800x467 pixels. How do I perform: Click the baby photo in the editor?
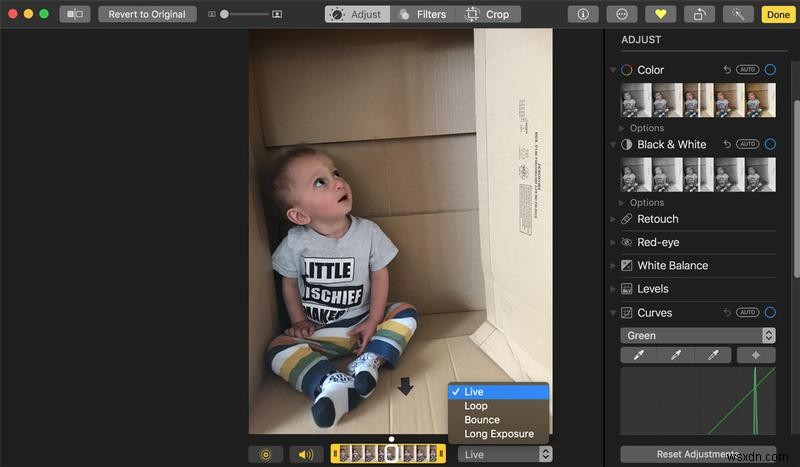click(x=401, y=231)
